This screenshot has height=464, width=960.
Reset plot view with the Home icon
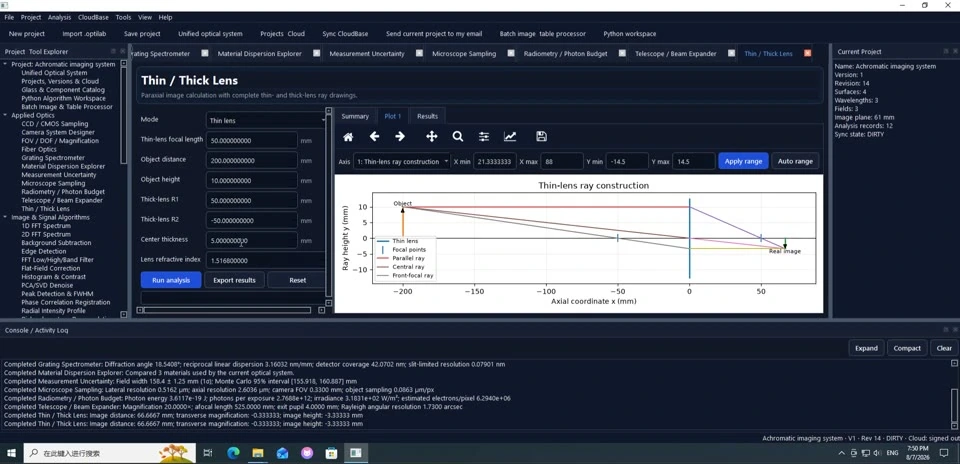pos(348,137)
